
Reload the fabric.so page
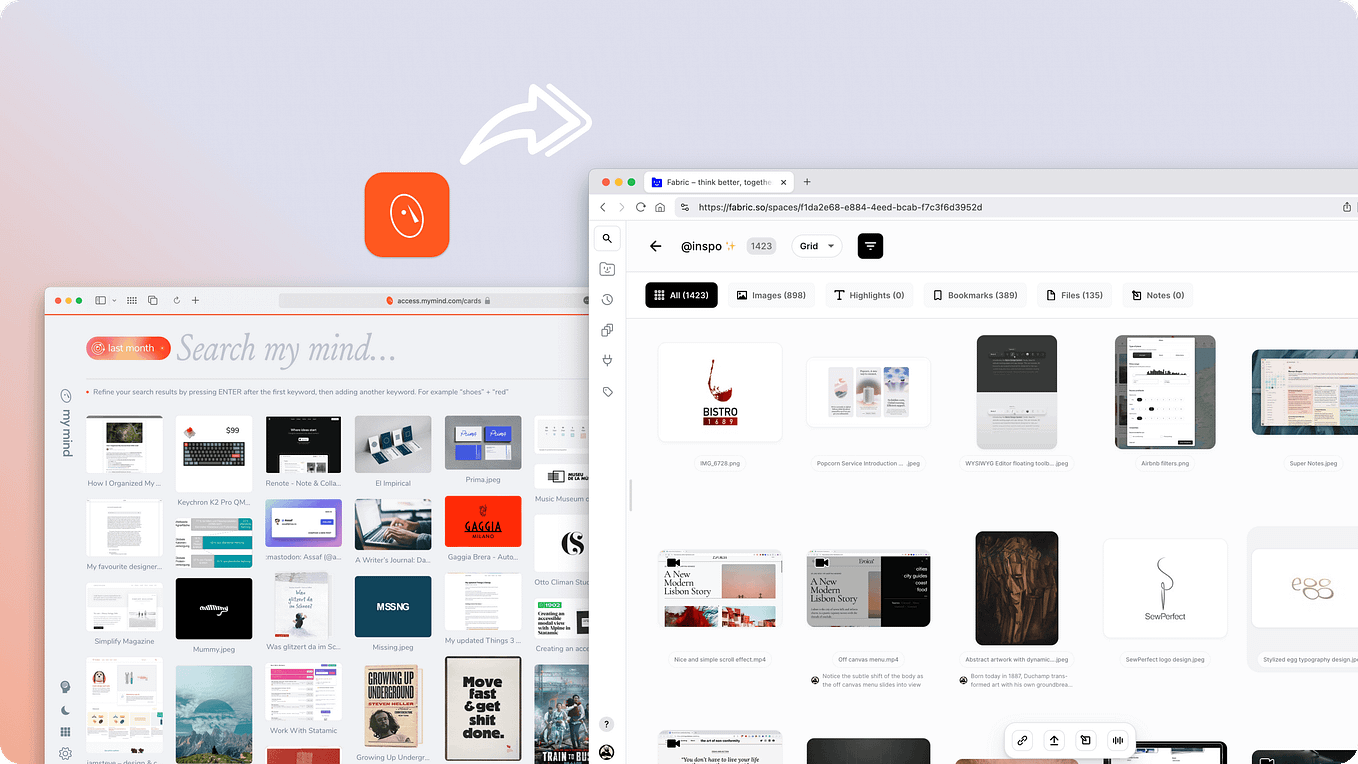pyautogui.click(x=640, y=207)
